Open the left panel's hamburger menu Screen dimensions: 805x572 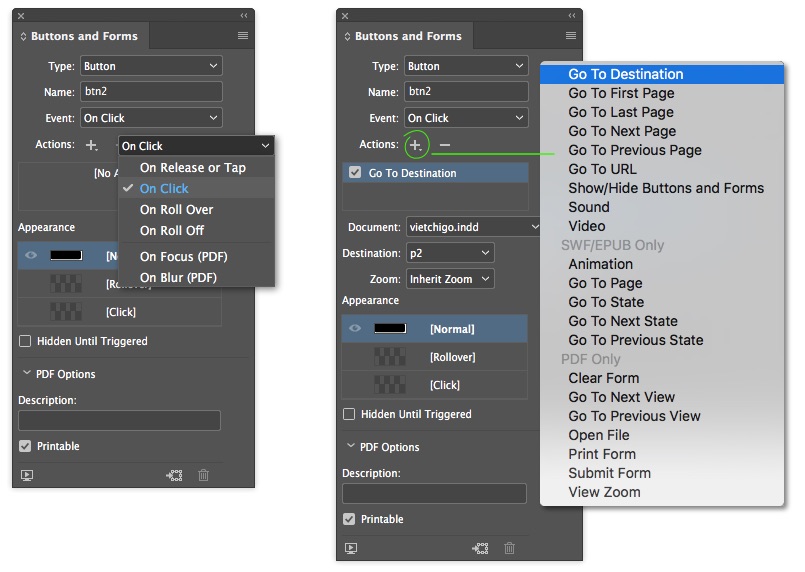(x=243, y=36)
